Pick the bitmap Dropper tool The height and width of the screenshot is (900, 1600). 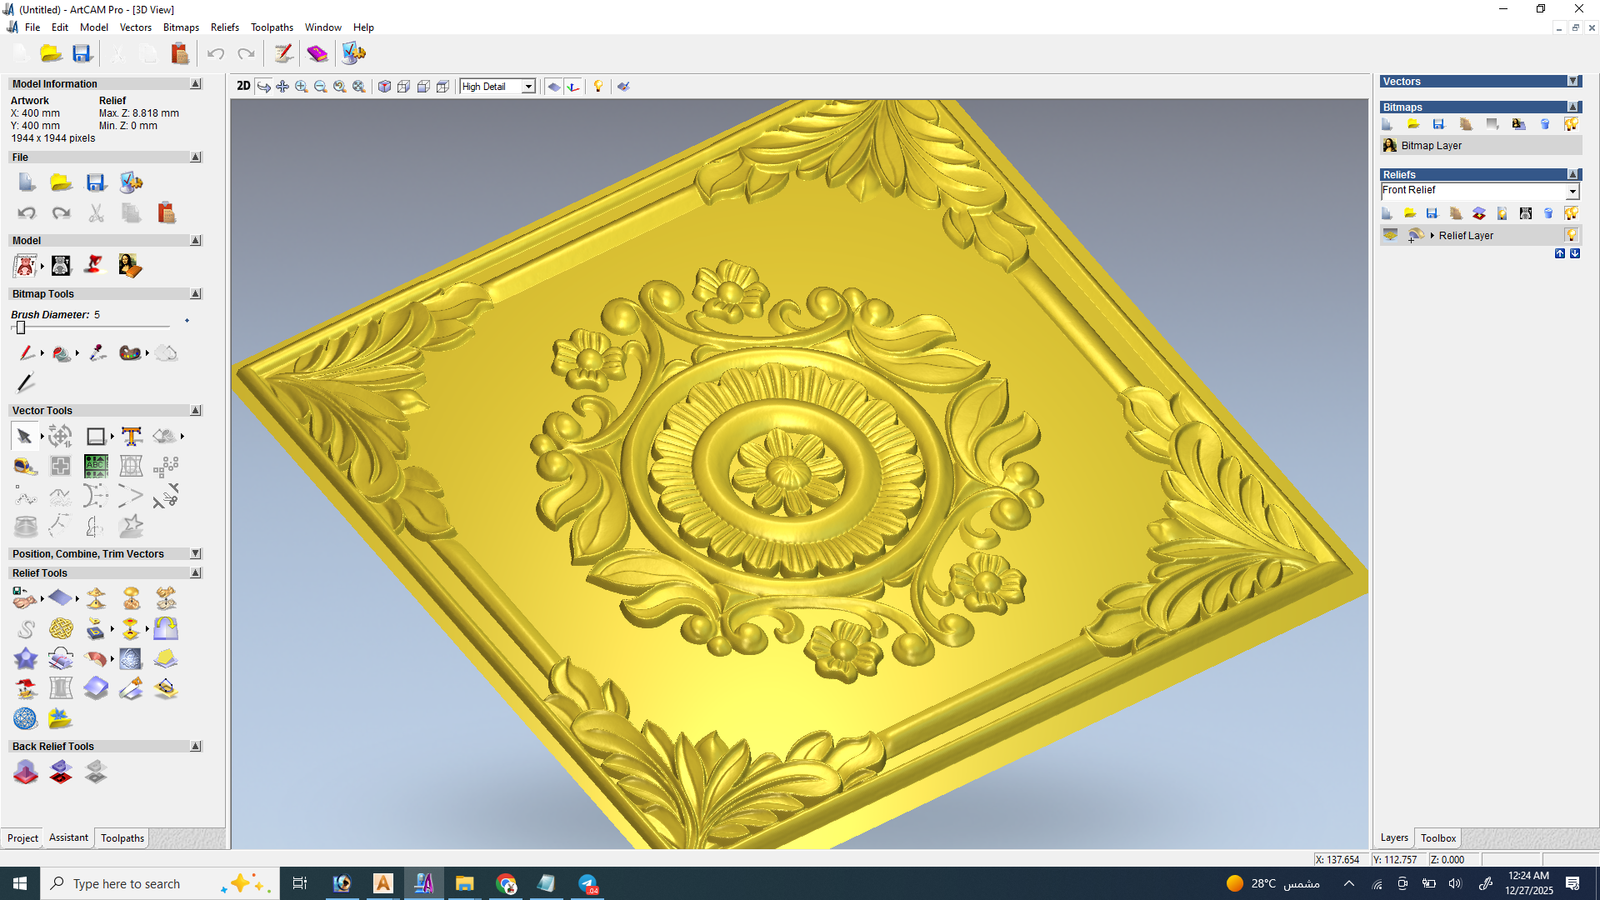(97, 353)
